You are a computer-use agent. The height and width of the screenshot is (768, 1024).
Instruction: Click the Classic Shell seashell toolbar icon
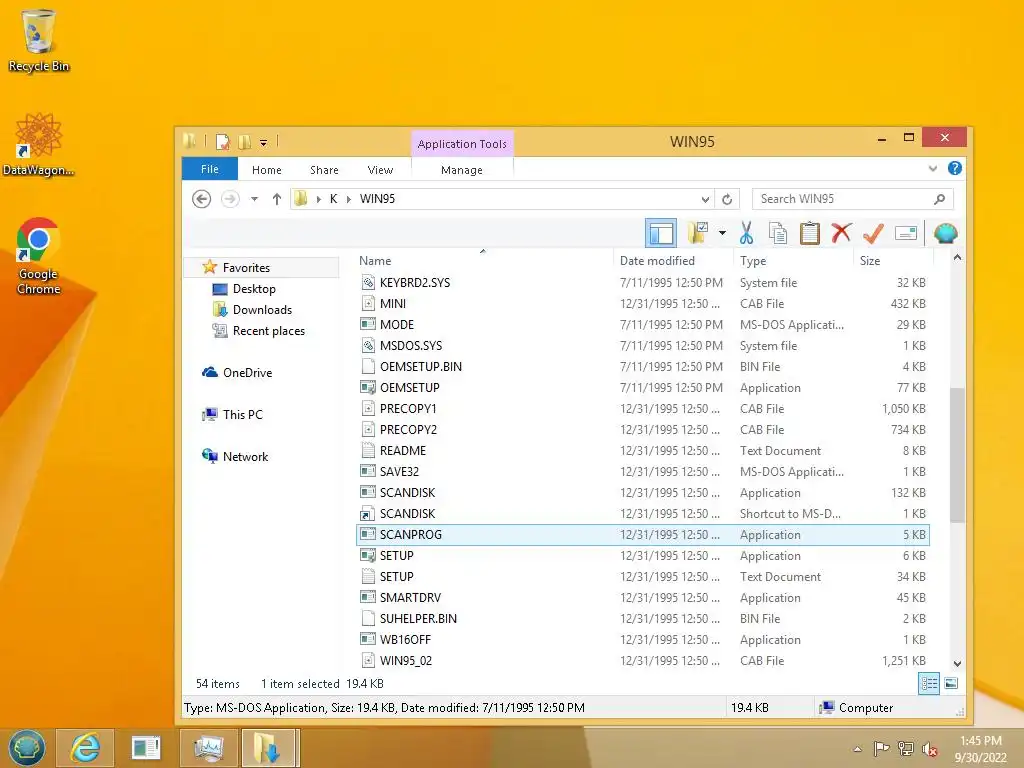(x=945, y=232)
